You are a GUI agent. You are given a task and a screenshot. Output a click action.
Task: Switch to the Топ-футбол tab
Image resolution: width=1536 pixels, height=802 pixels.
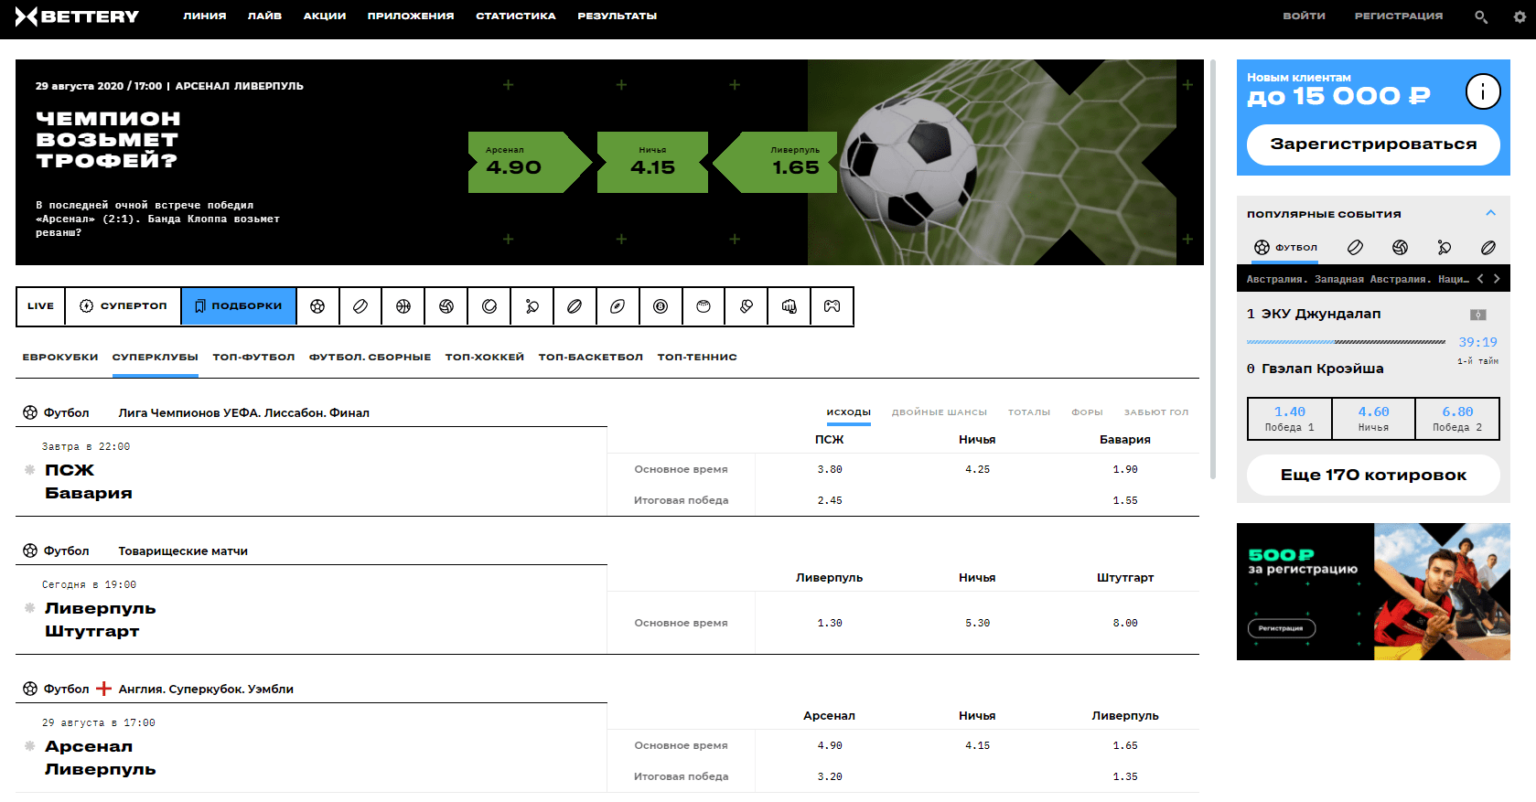coord(253,357)
